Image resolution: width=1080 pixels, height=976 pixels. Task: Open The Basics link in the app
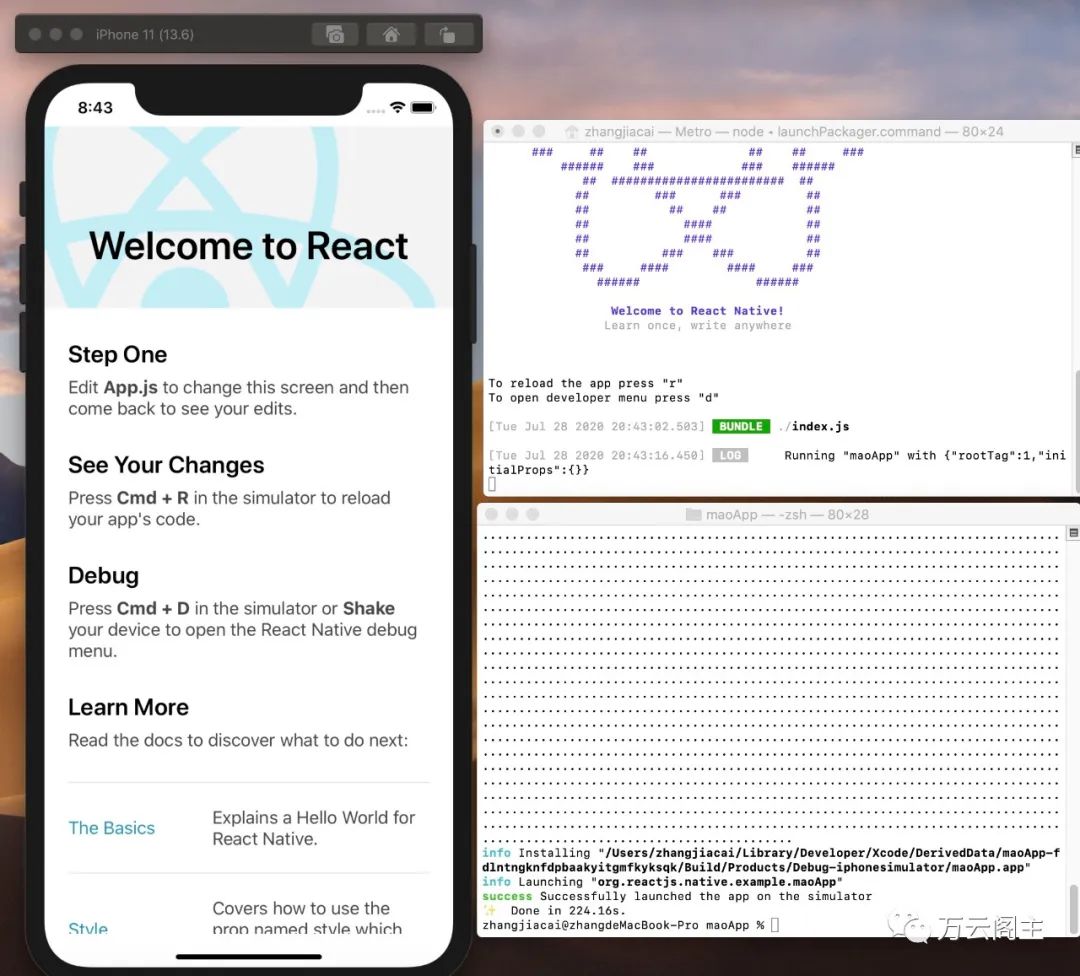(x=112, y=828)
